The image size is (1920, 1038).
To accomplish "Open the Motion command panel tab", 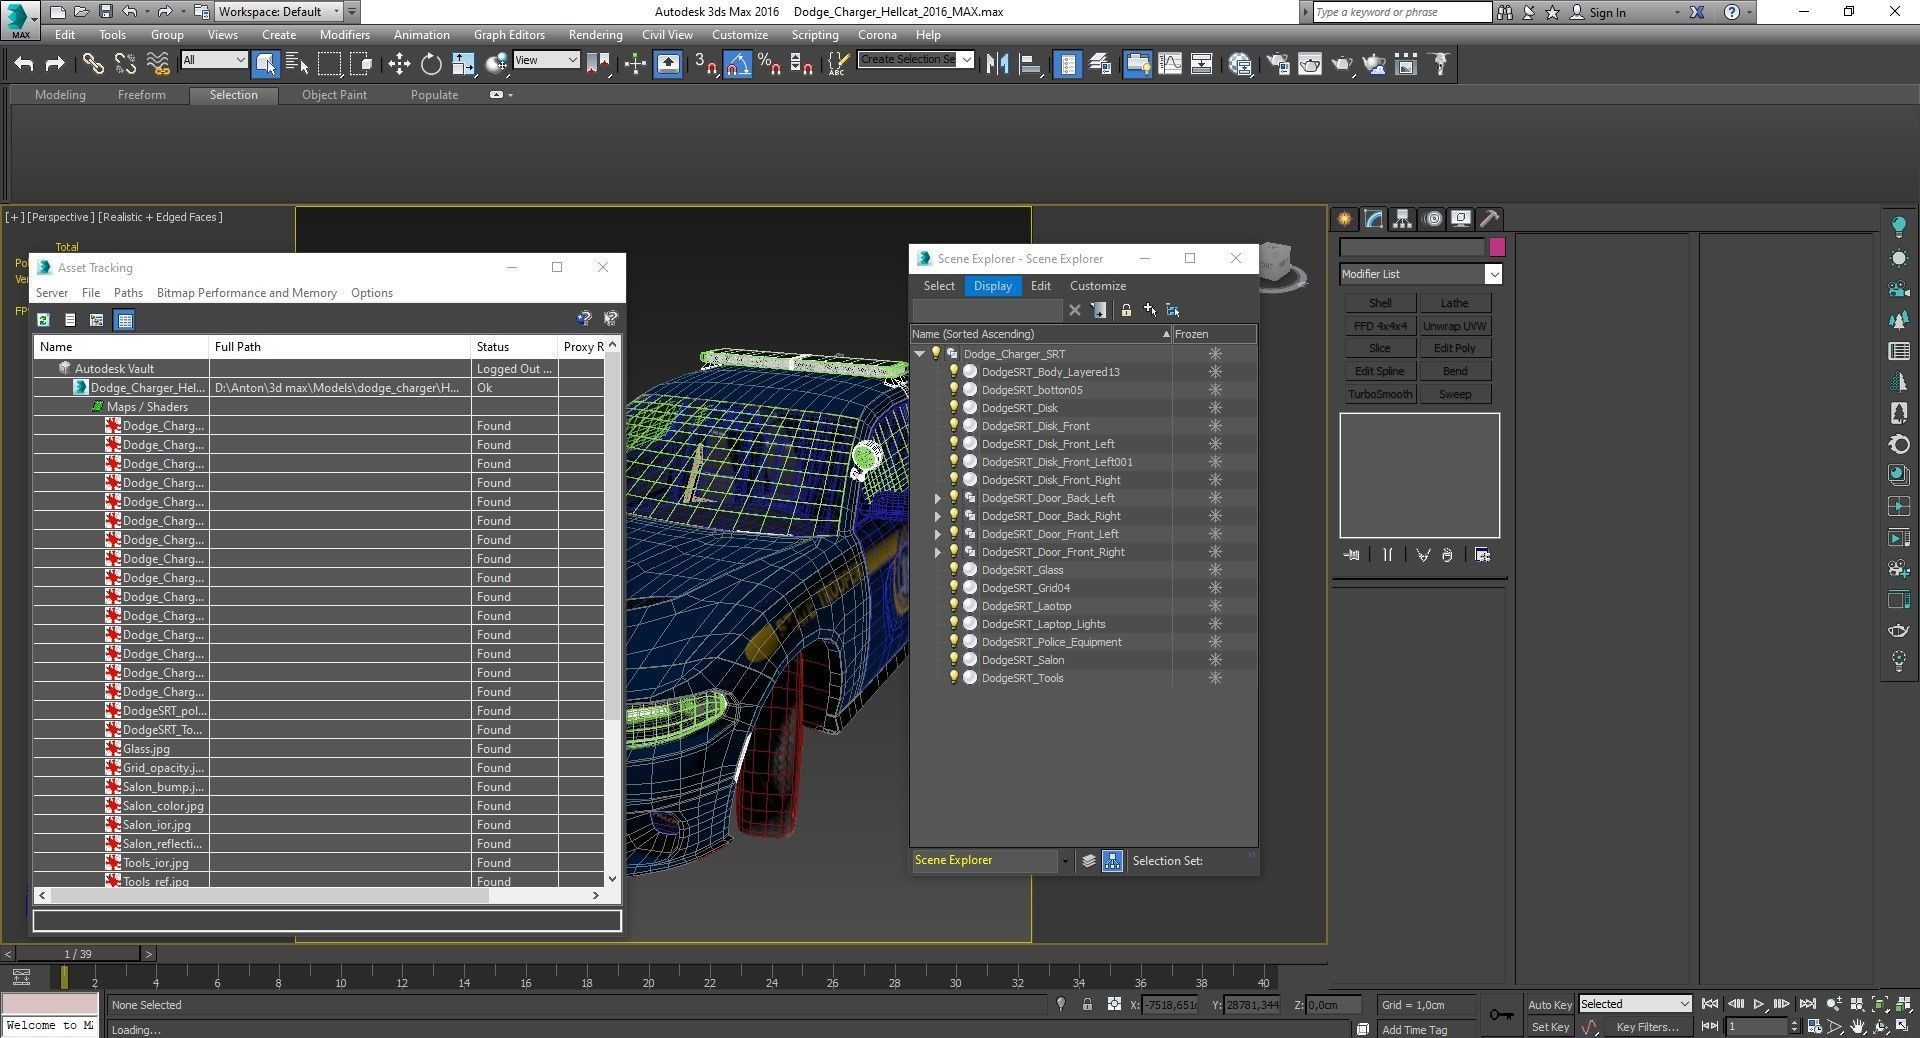I will (1432, 219).
